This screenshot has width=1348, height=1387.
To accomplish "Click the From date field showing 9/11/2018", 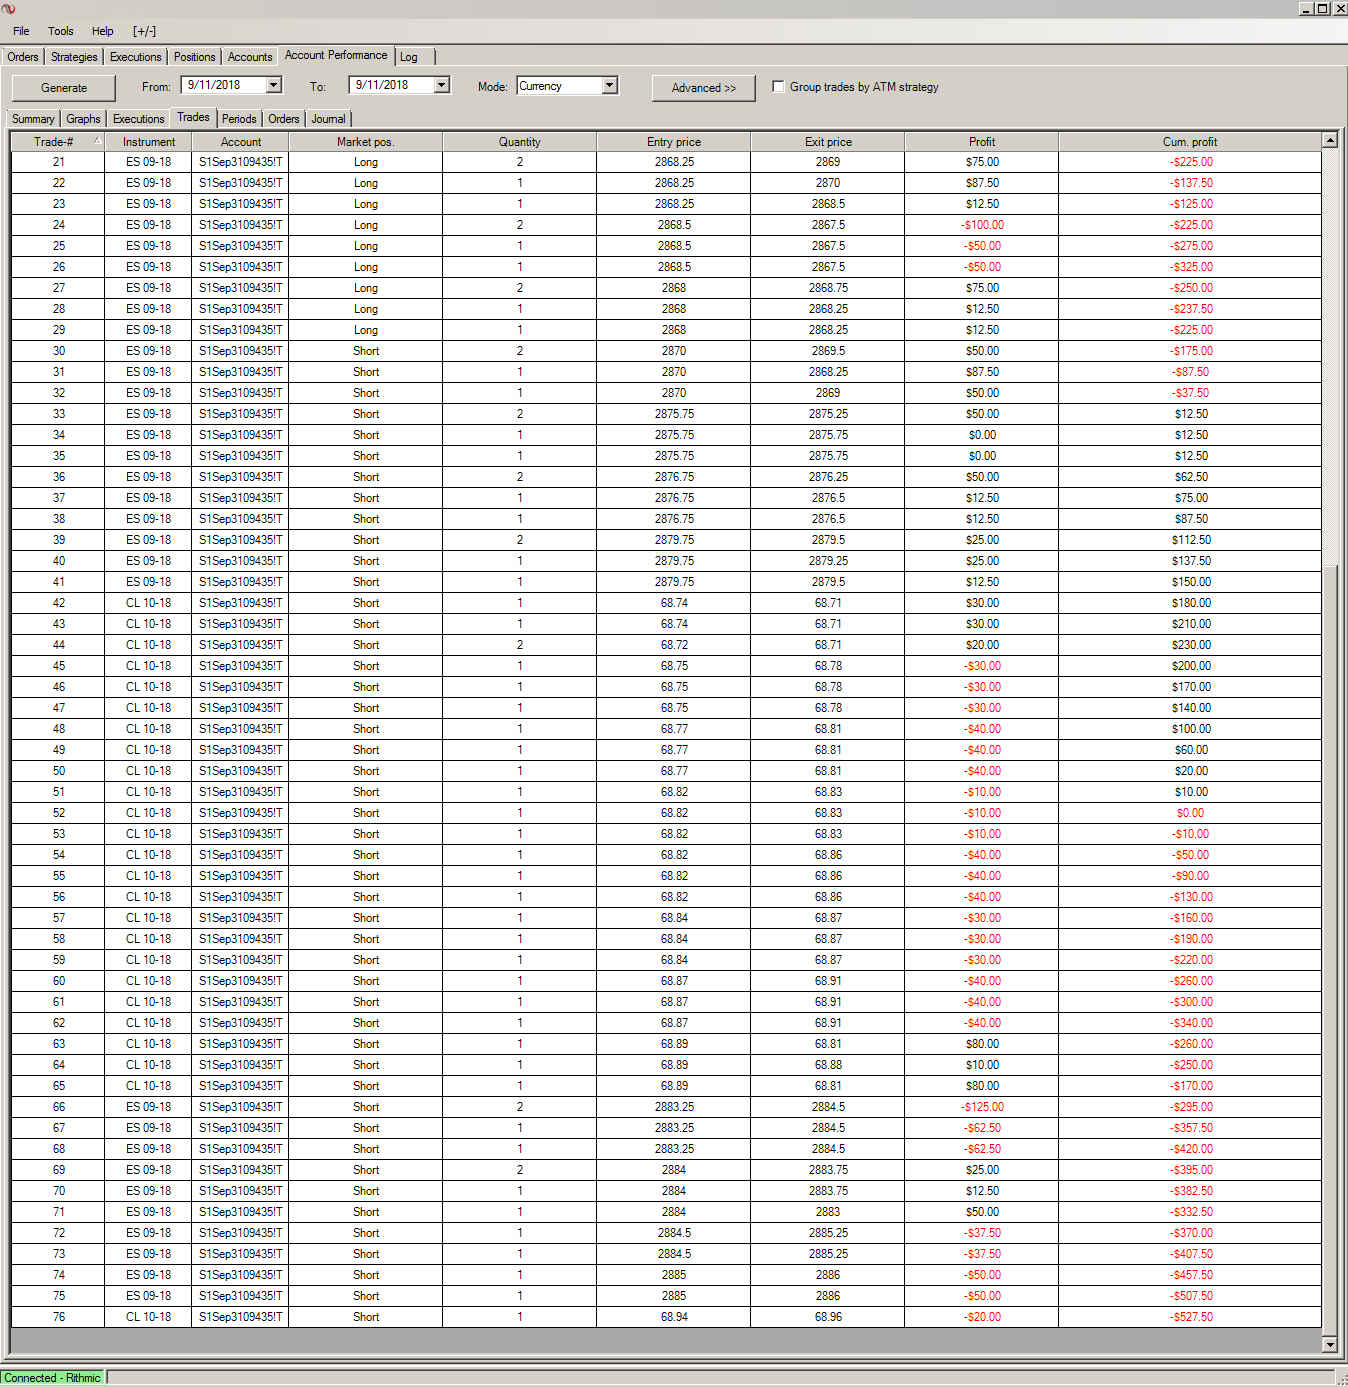I will click(x=224, y=85).
